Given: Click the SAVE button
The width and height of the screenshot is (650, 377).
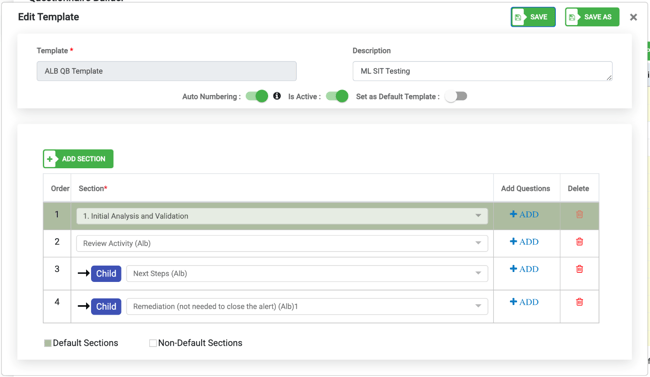Looking at the screenshot, I should coord(533,17).
